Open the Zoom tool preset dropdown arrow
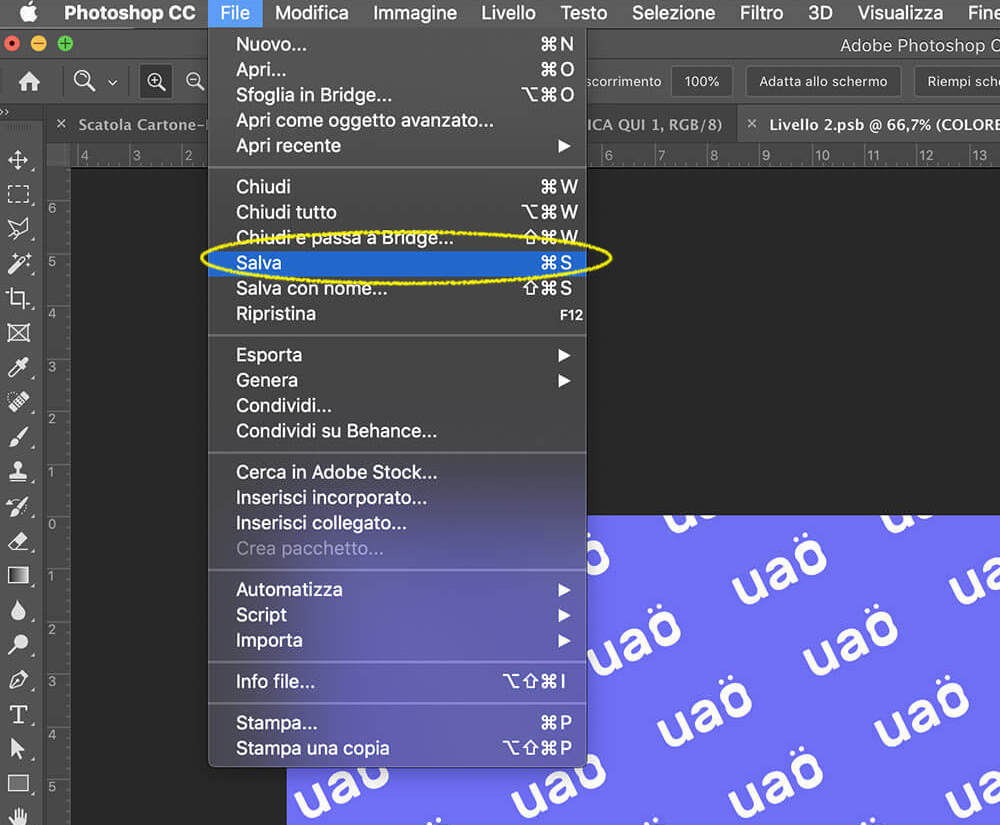The image size is (1000, 825). coord(112,83)
